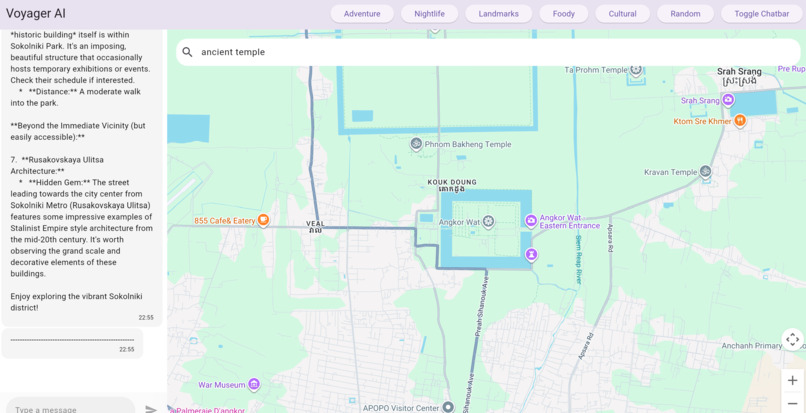Click the VEAL map label
Image resolution: width=806 pixels, height=413 pixels.
click(316, 227)
